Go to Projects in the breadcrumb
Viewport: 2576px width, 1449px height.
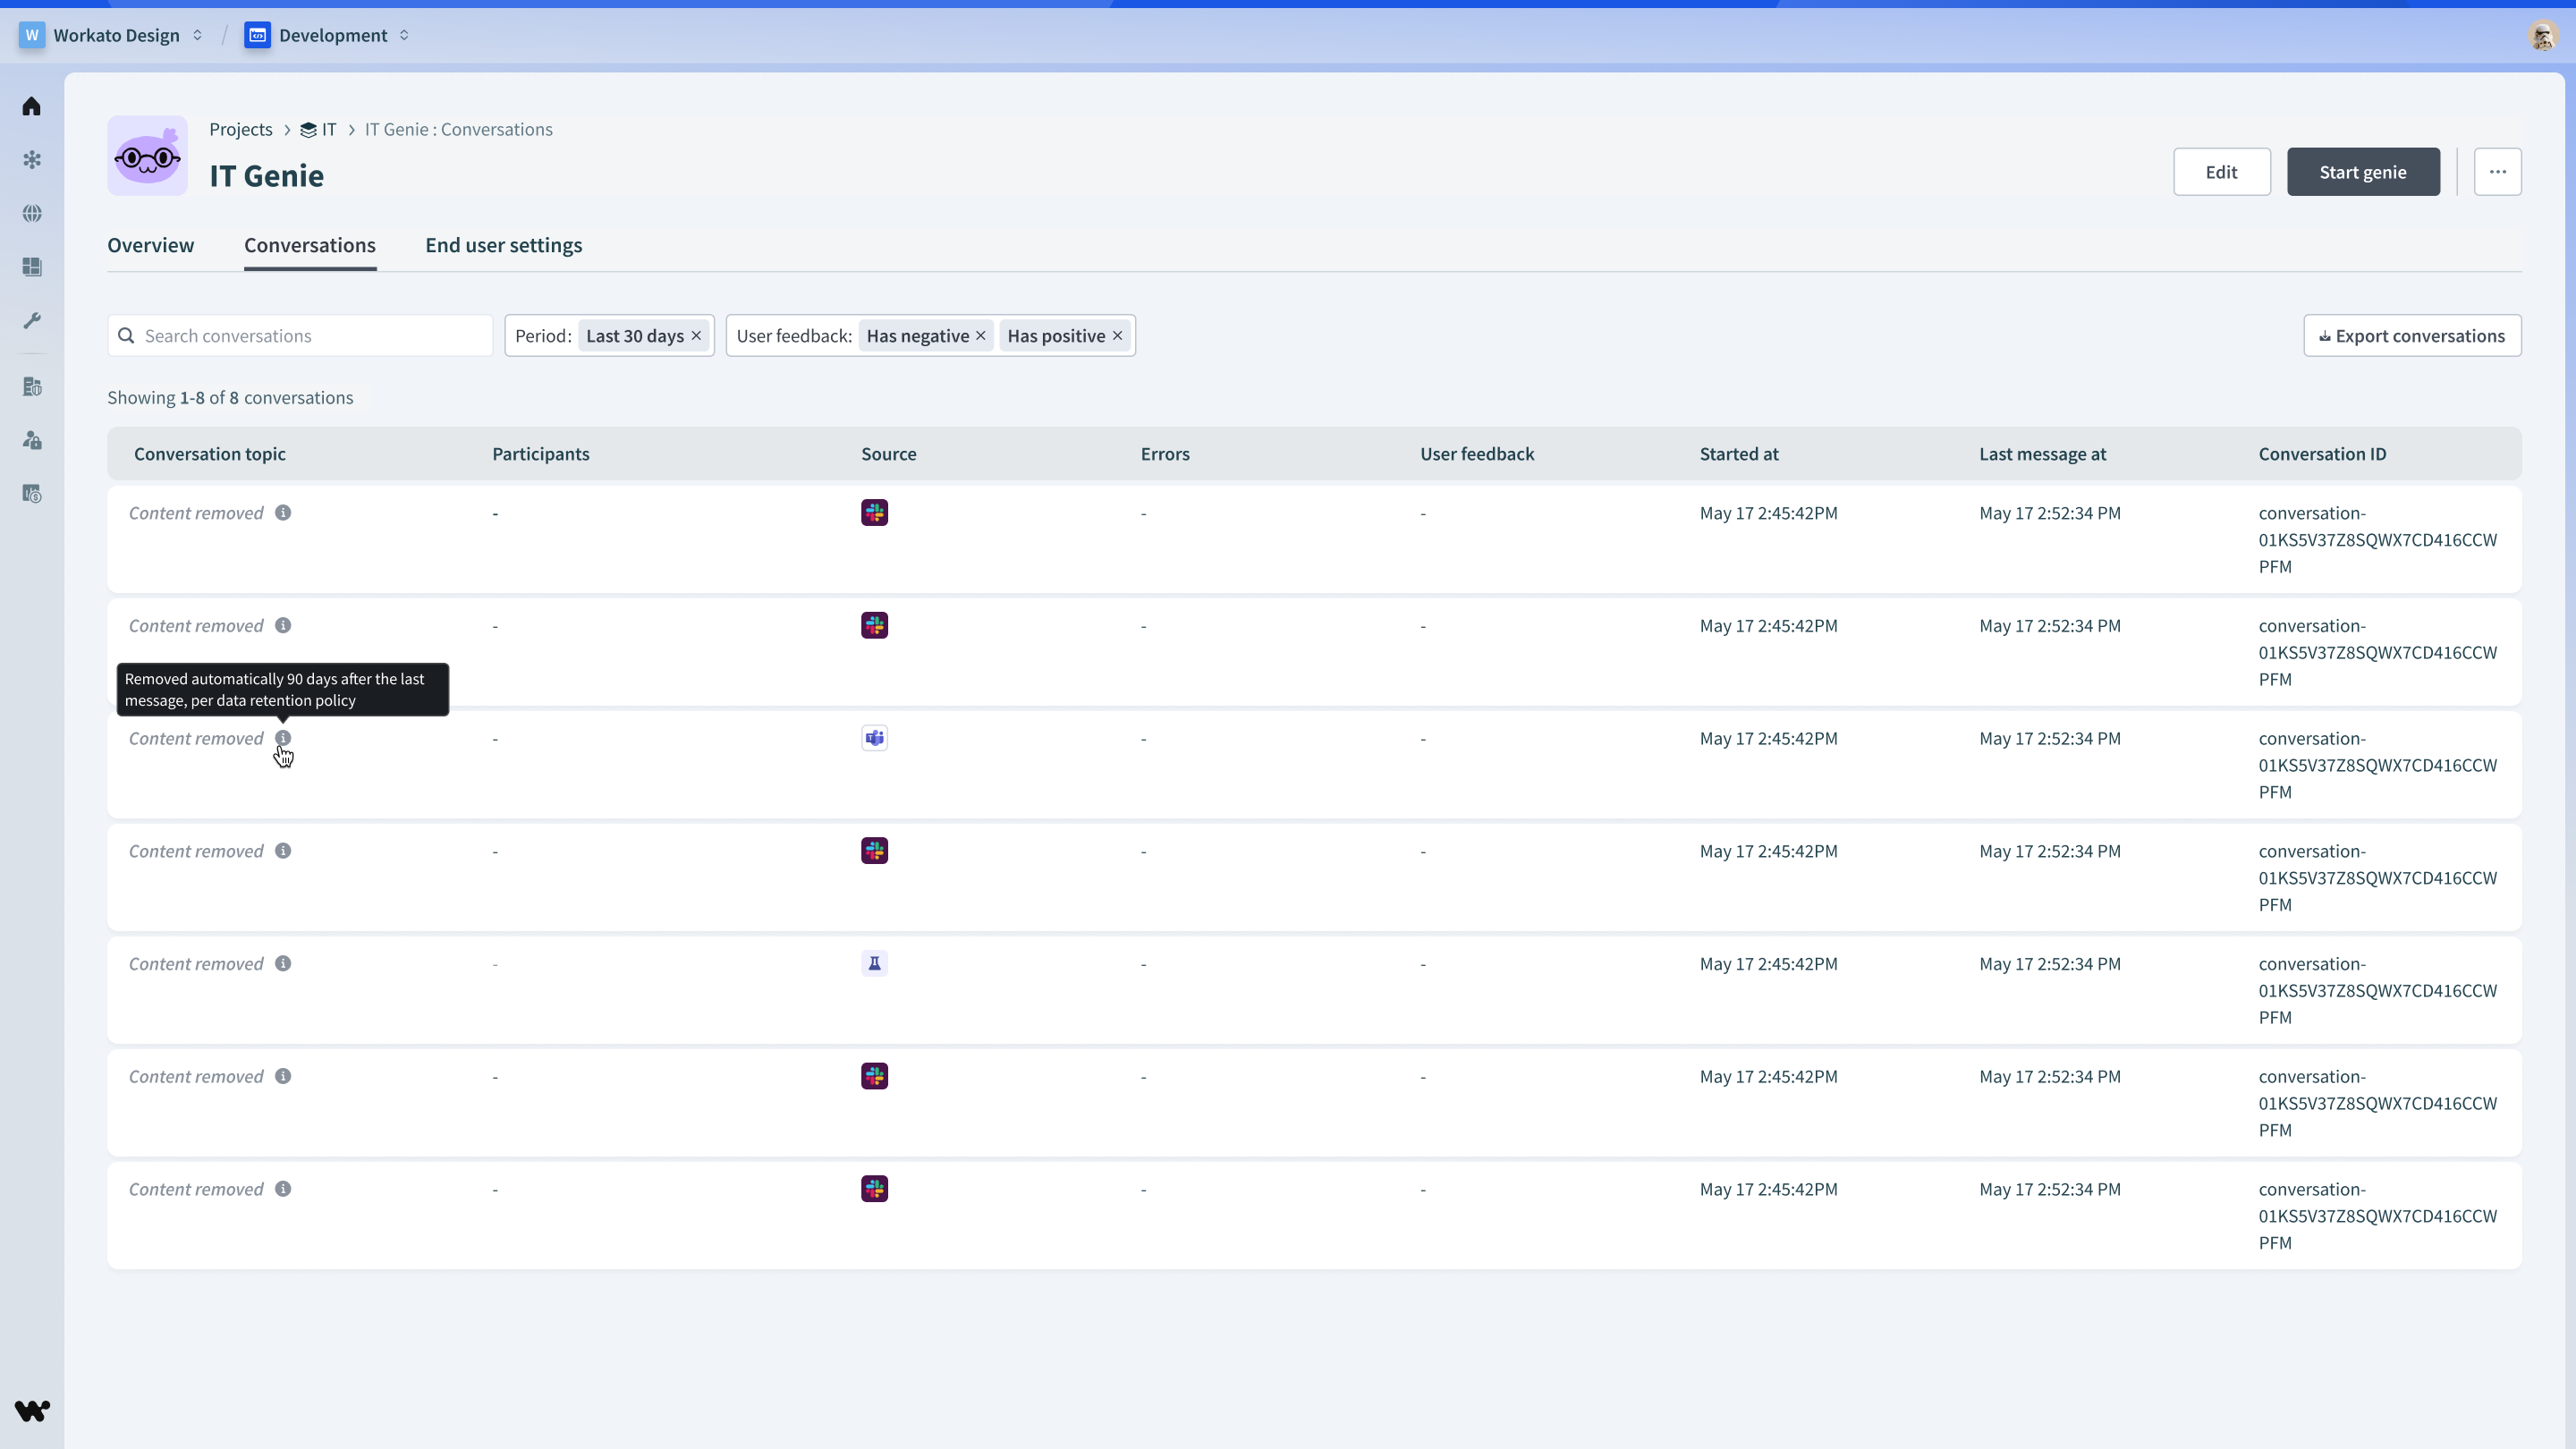pos(241,130)
